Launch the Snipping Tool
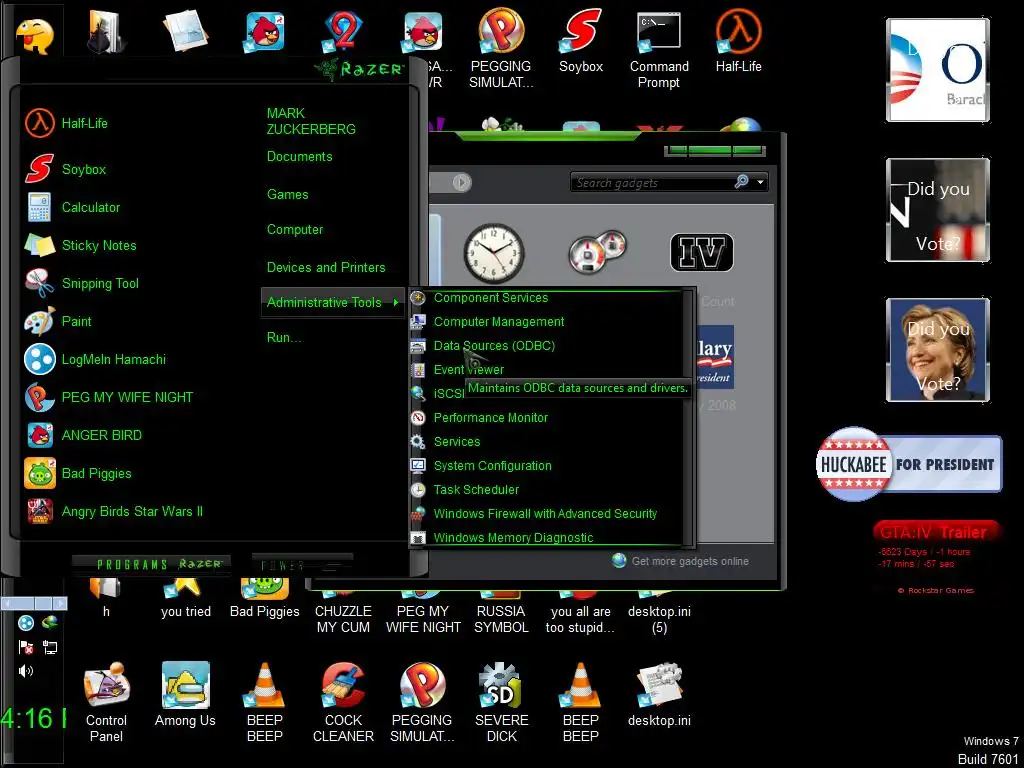The image size is (1024, 768). [82, 283]
